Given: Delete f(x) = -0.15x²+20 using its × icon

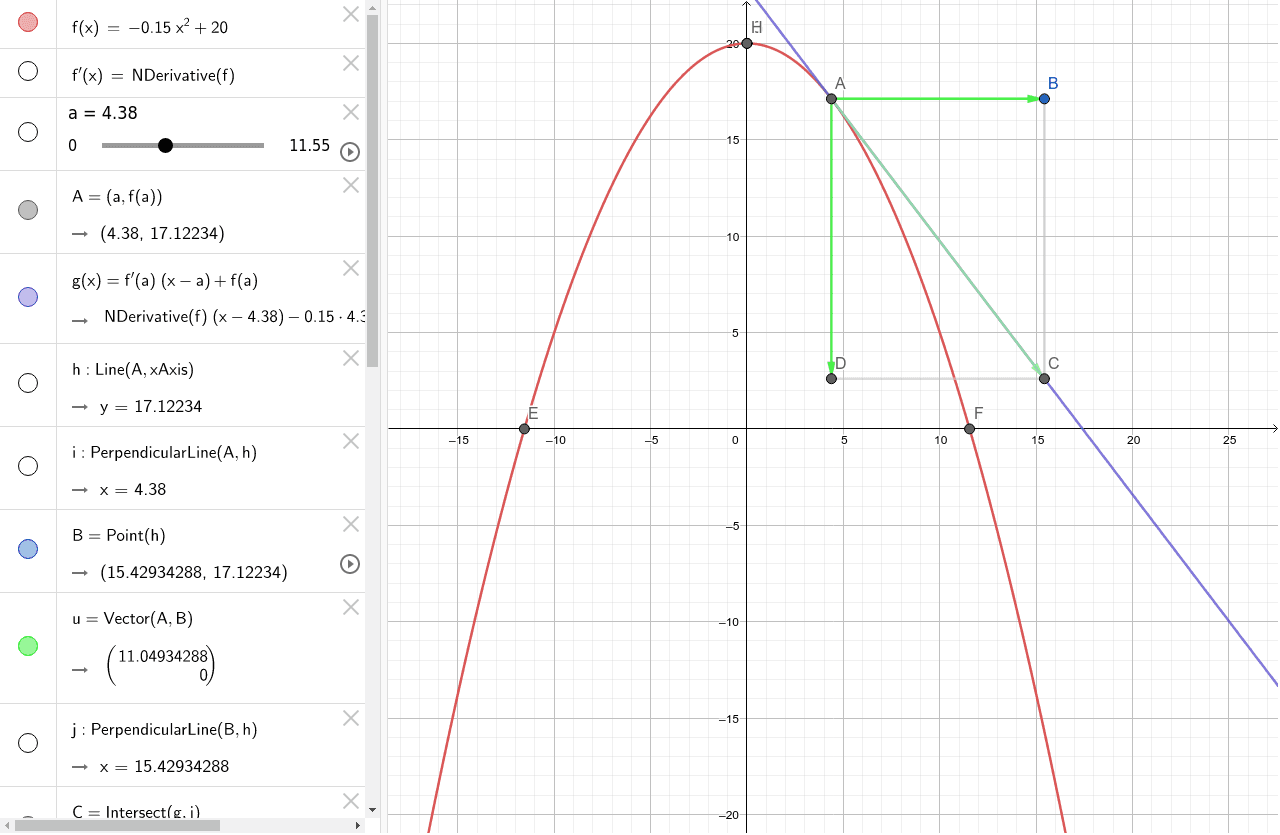Looking at the screenshot, I should tap(350, 15).
